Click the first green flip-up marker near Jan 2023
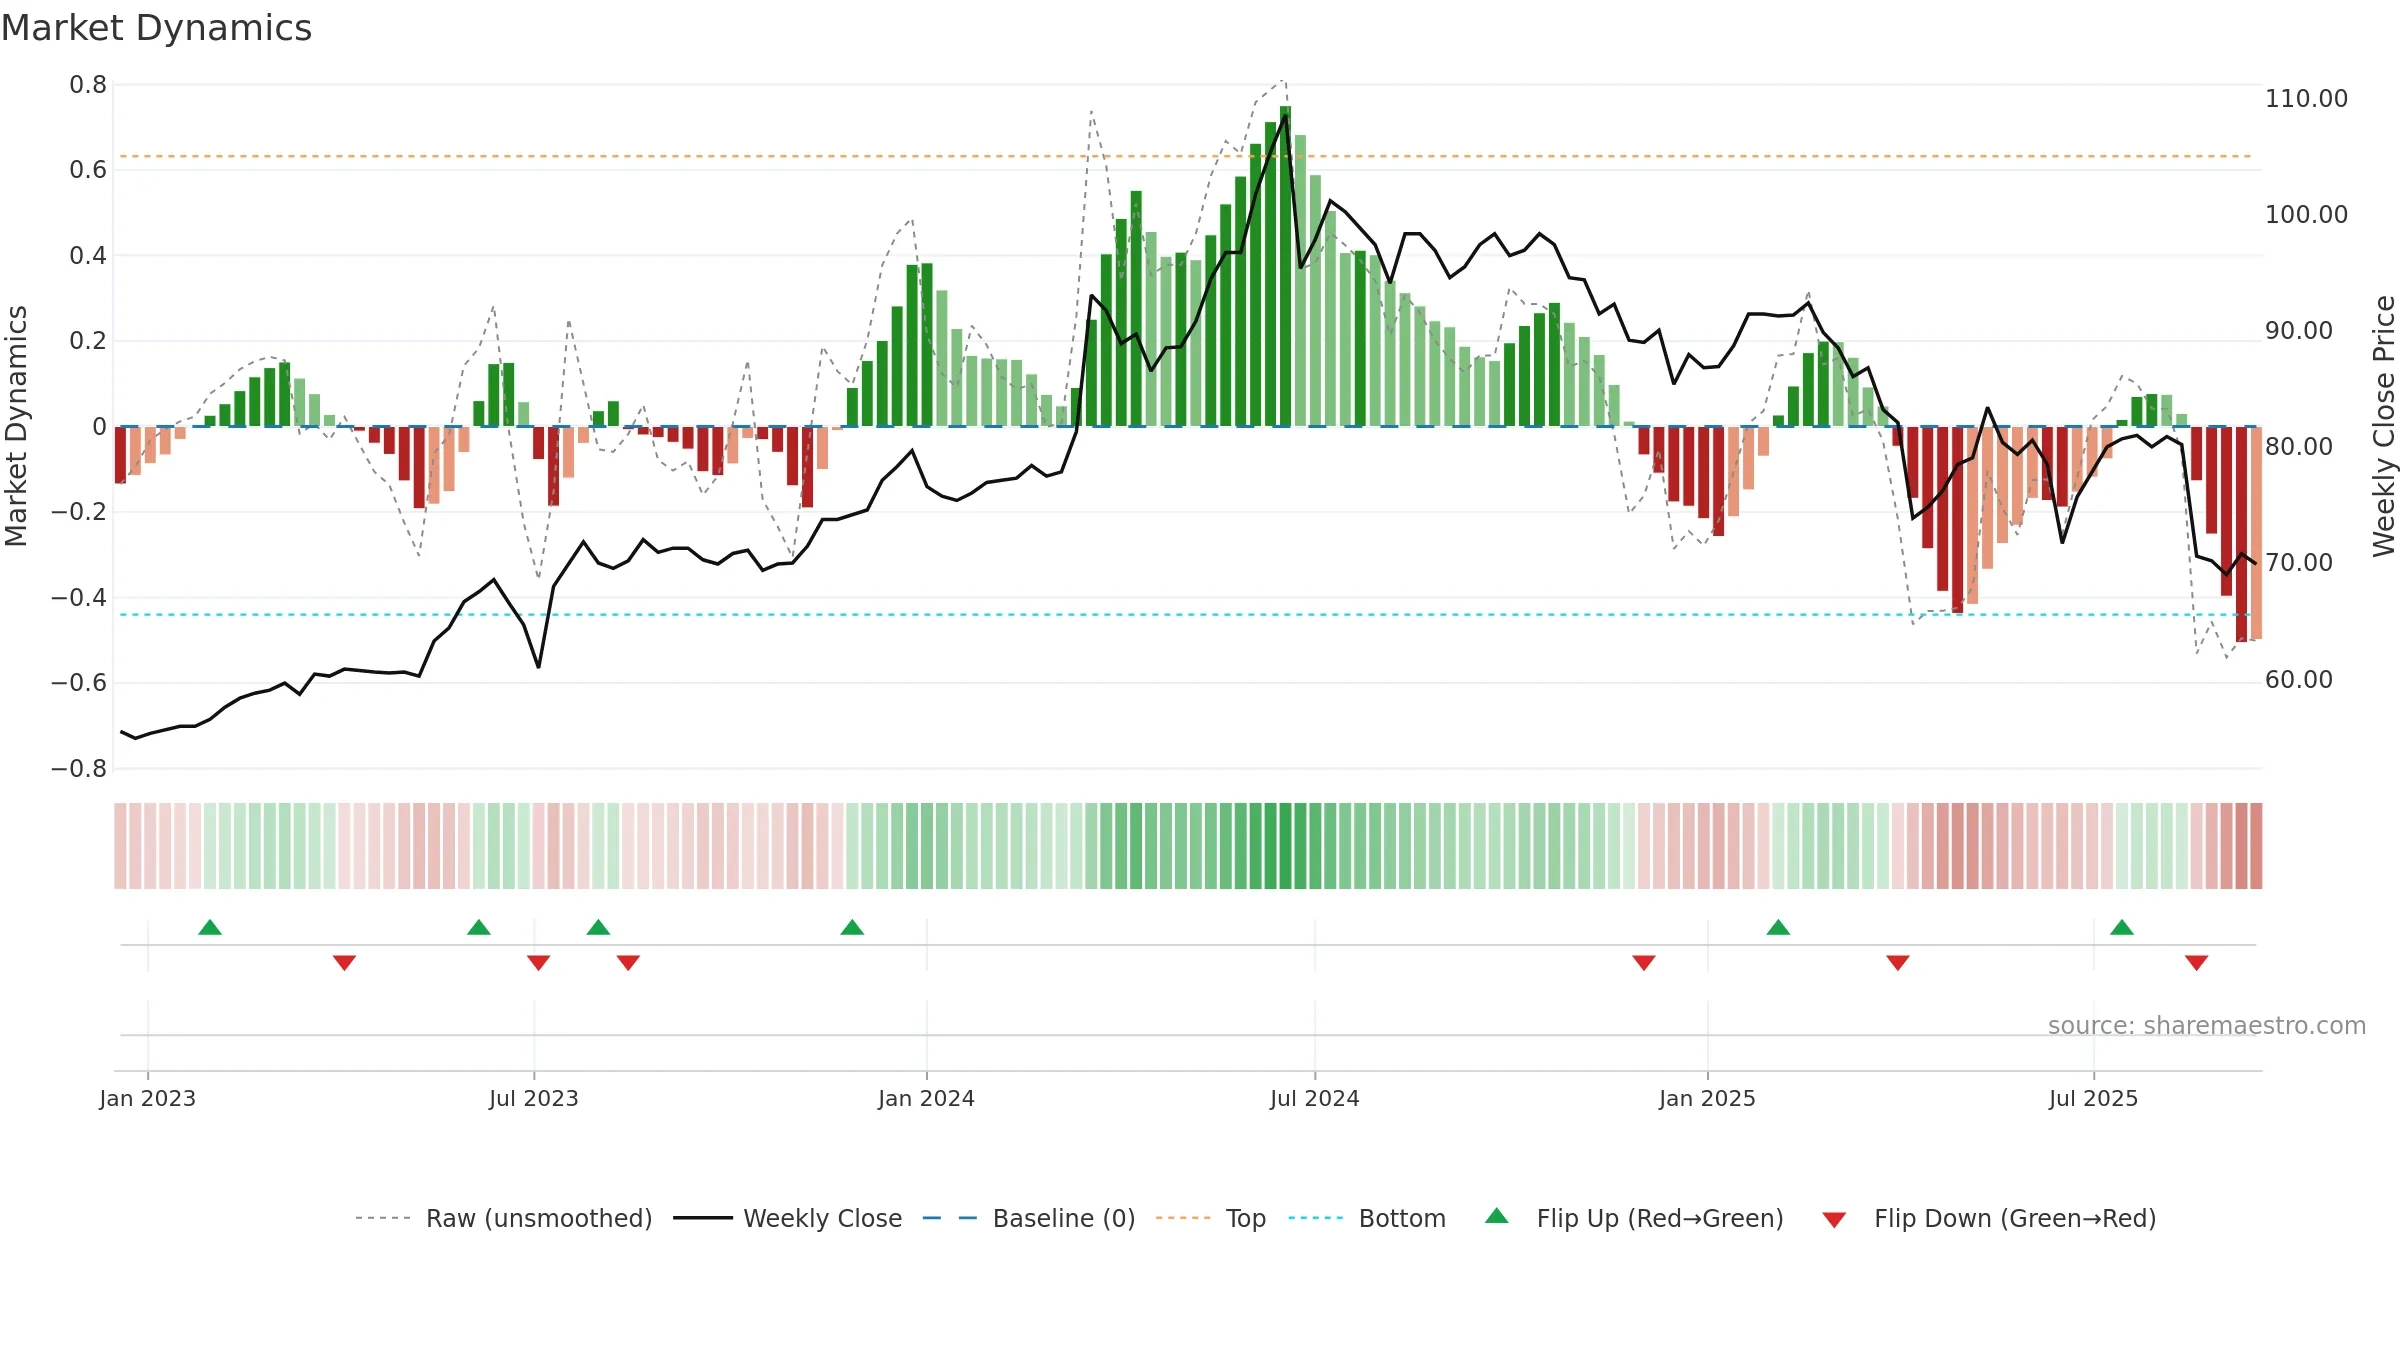The image size is (2400, 1350). (210, 927)
